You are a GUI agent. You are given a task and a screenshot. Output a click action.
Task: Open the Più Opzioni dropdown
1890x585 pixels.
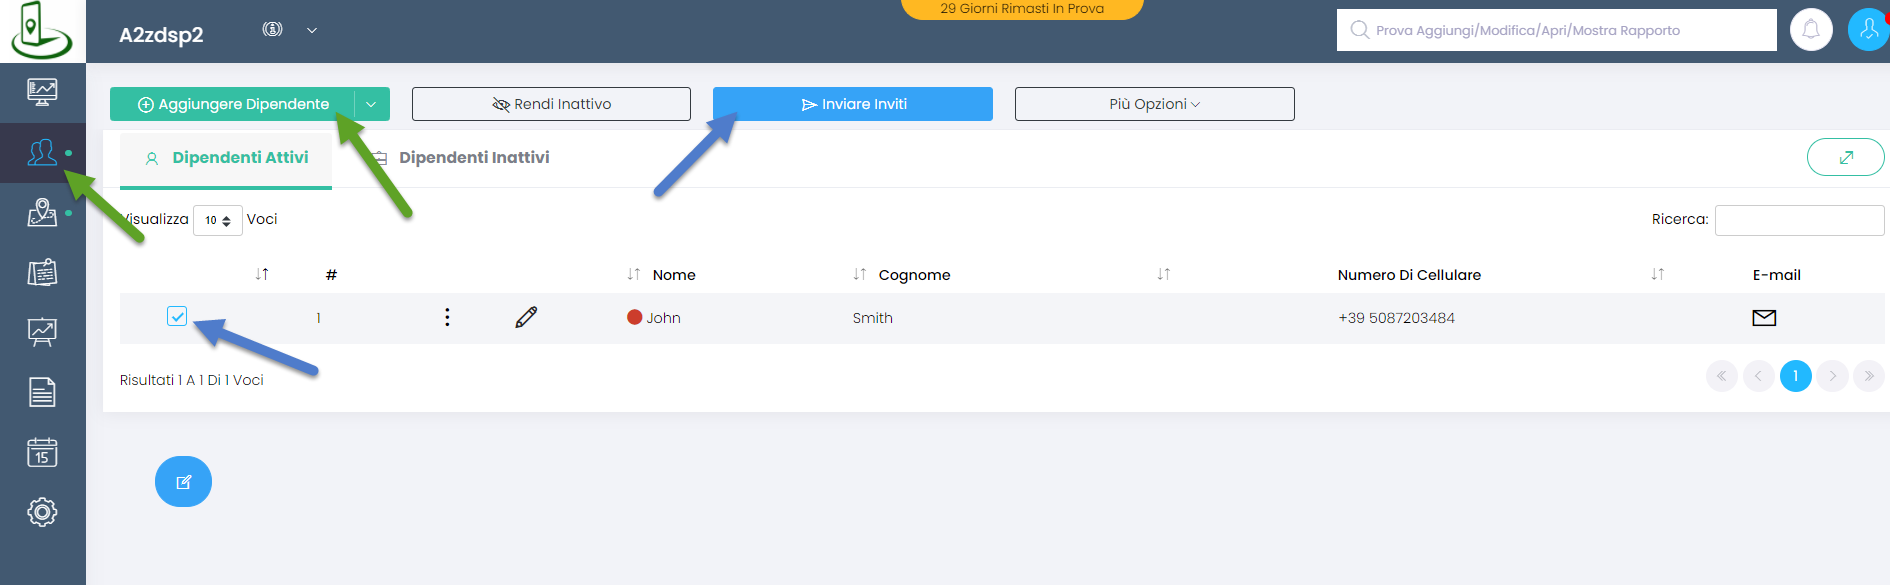pyautogui.click(x=1154, y=104)
